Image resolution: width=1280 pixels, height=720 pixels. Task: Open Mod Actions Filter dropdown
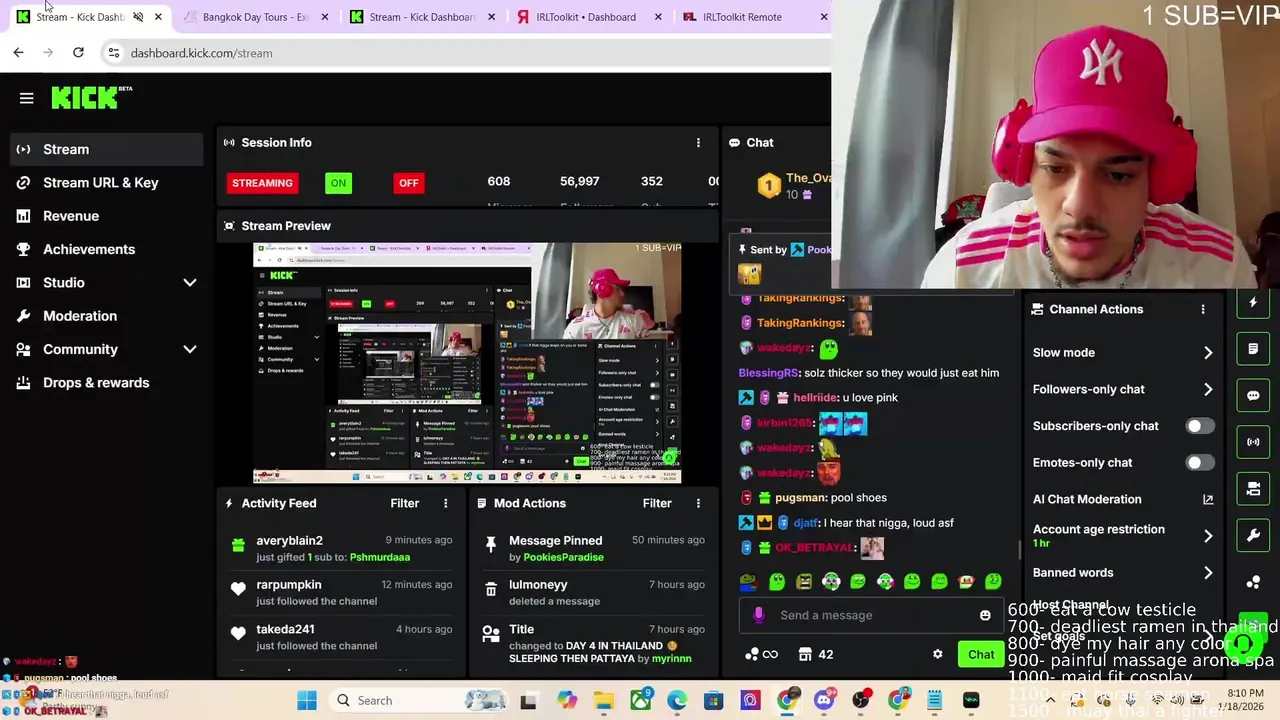tap(657, 503)
